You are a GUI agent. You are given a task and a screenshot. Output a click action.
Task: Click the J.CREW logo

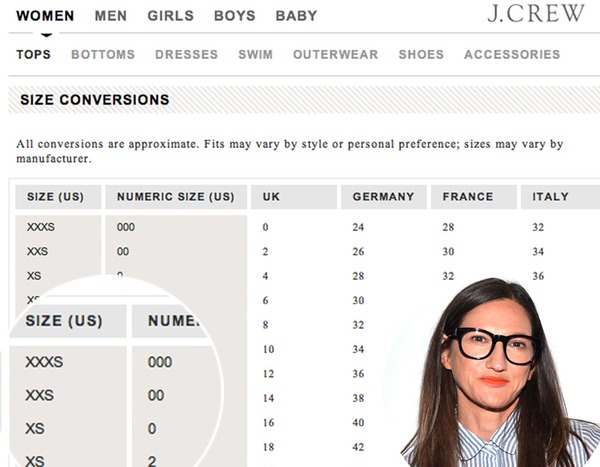pos(536,14)
